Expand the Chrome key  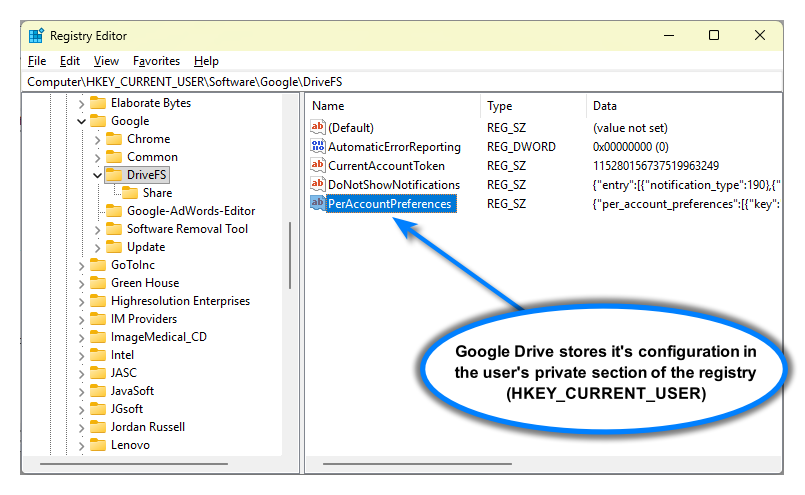click(98, 139)
